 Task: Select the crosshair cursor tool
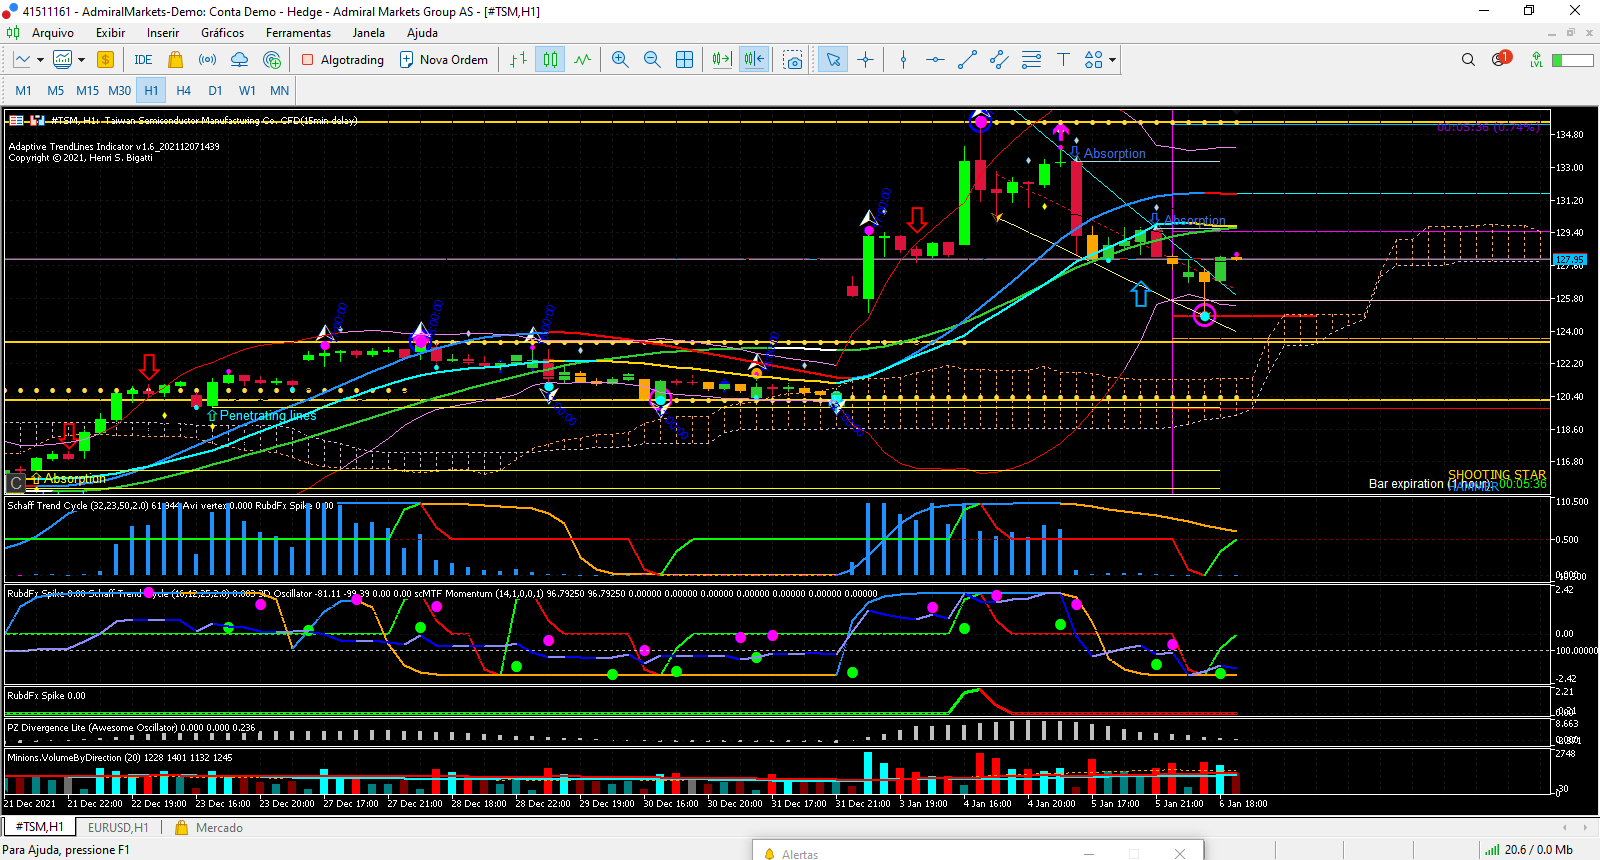[865, 60]
